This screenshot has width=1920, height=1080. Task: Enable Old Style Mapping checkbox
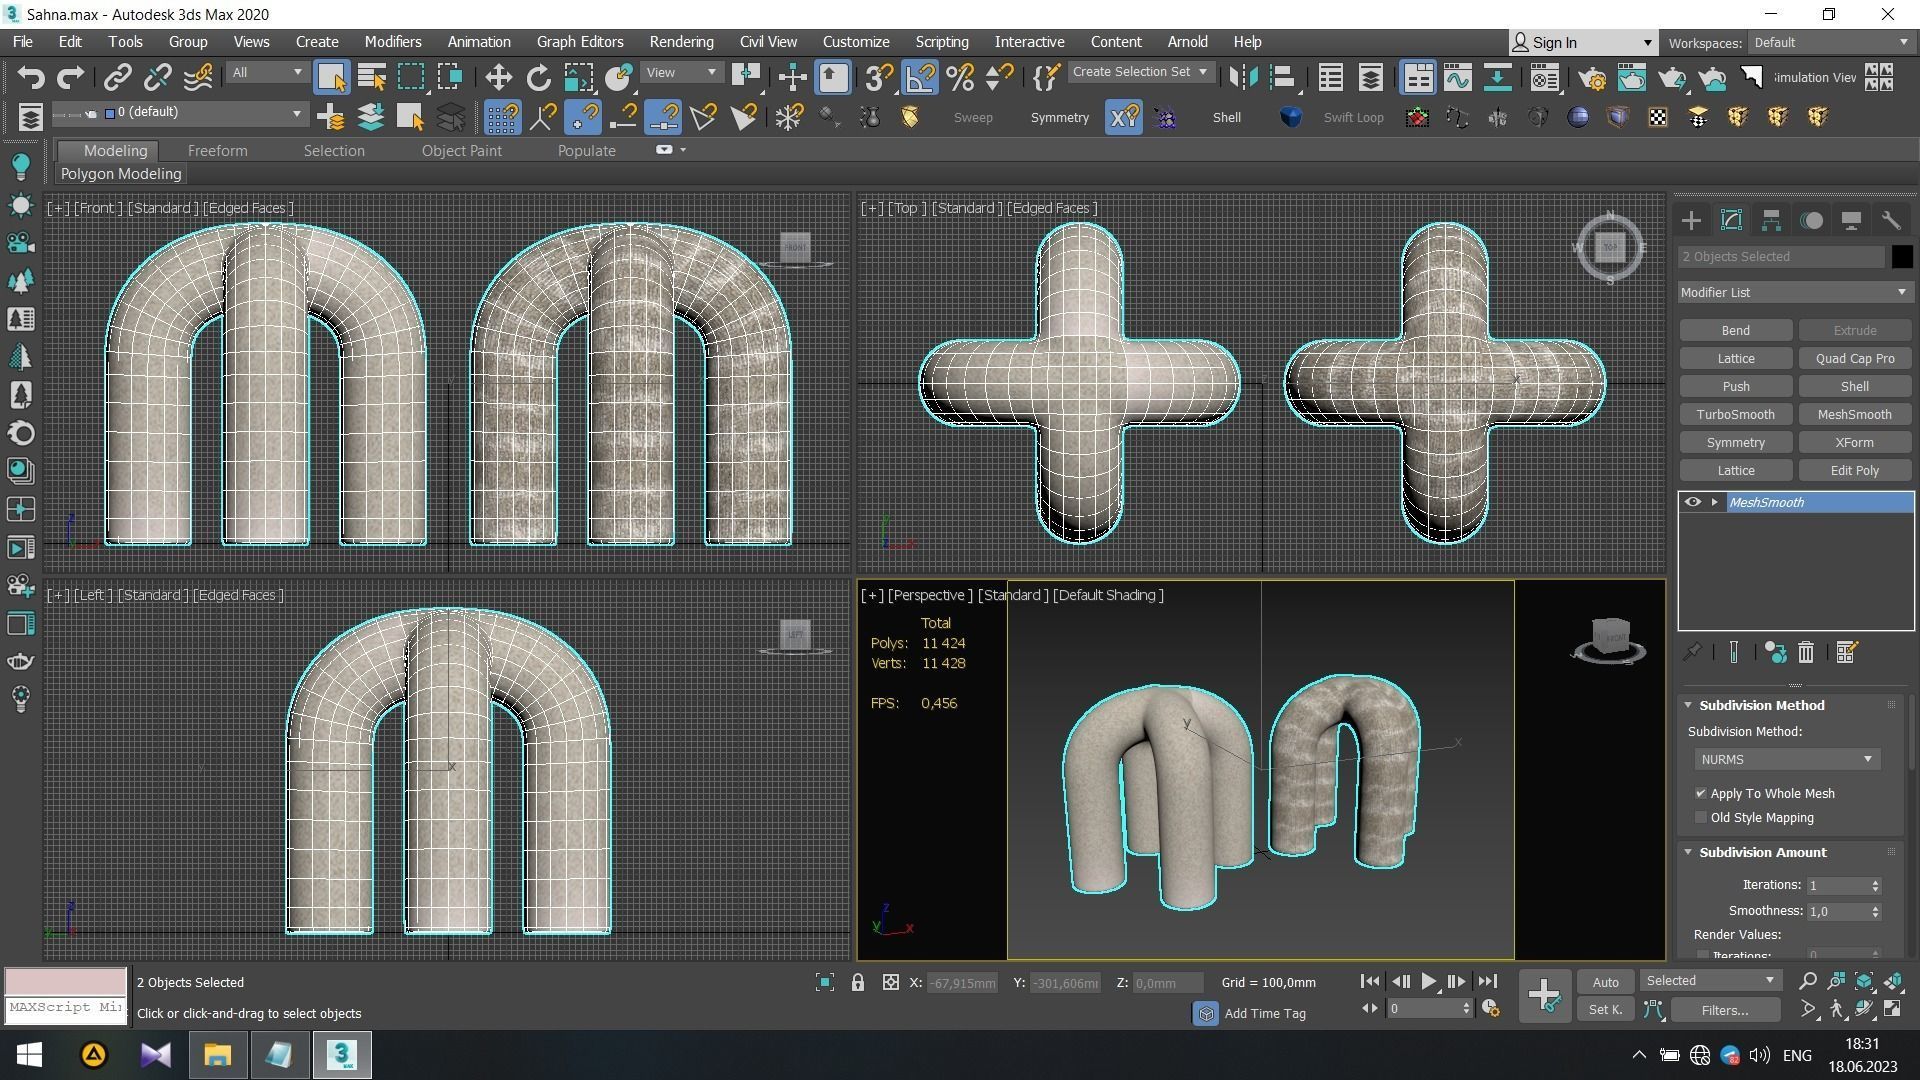click(x=1700, y=818)
